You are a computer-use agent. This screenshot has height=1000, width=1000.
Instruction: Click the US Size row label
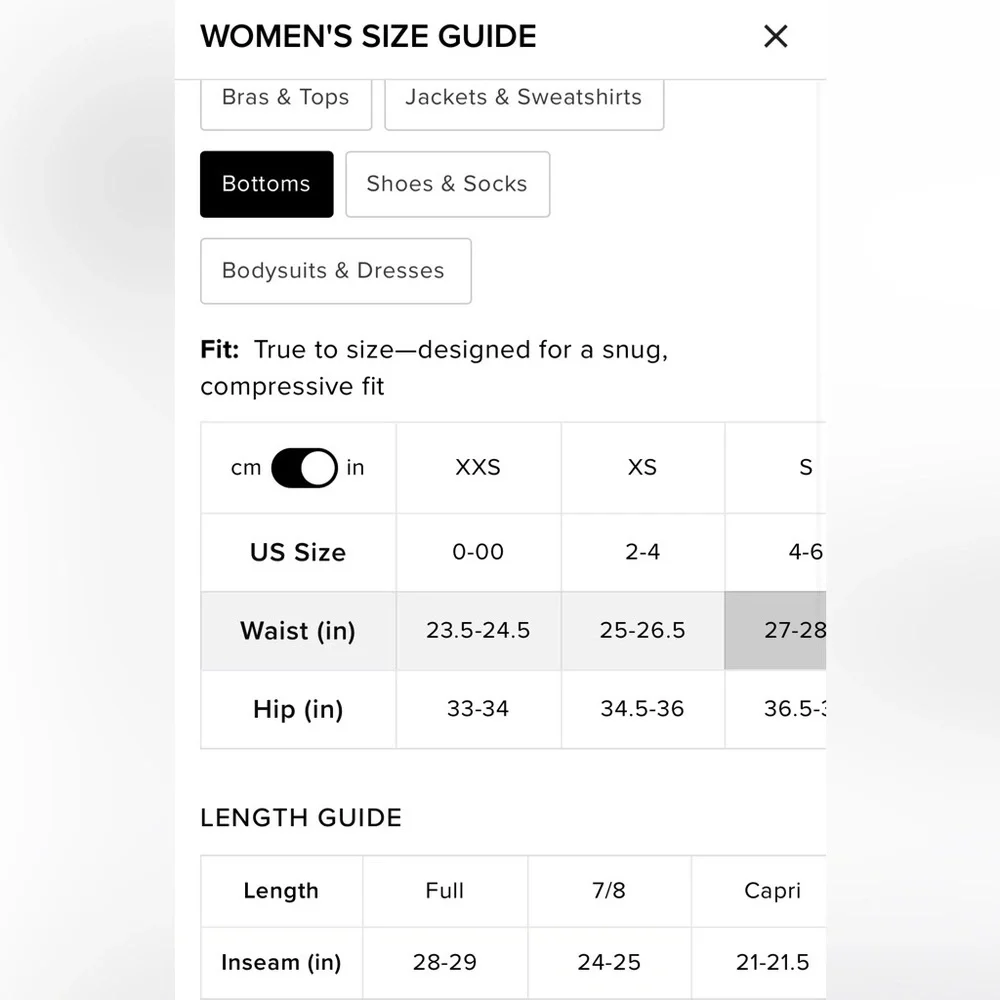click(298, 552)
